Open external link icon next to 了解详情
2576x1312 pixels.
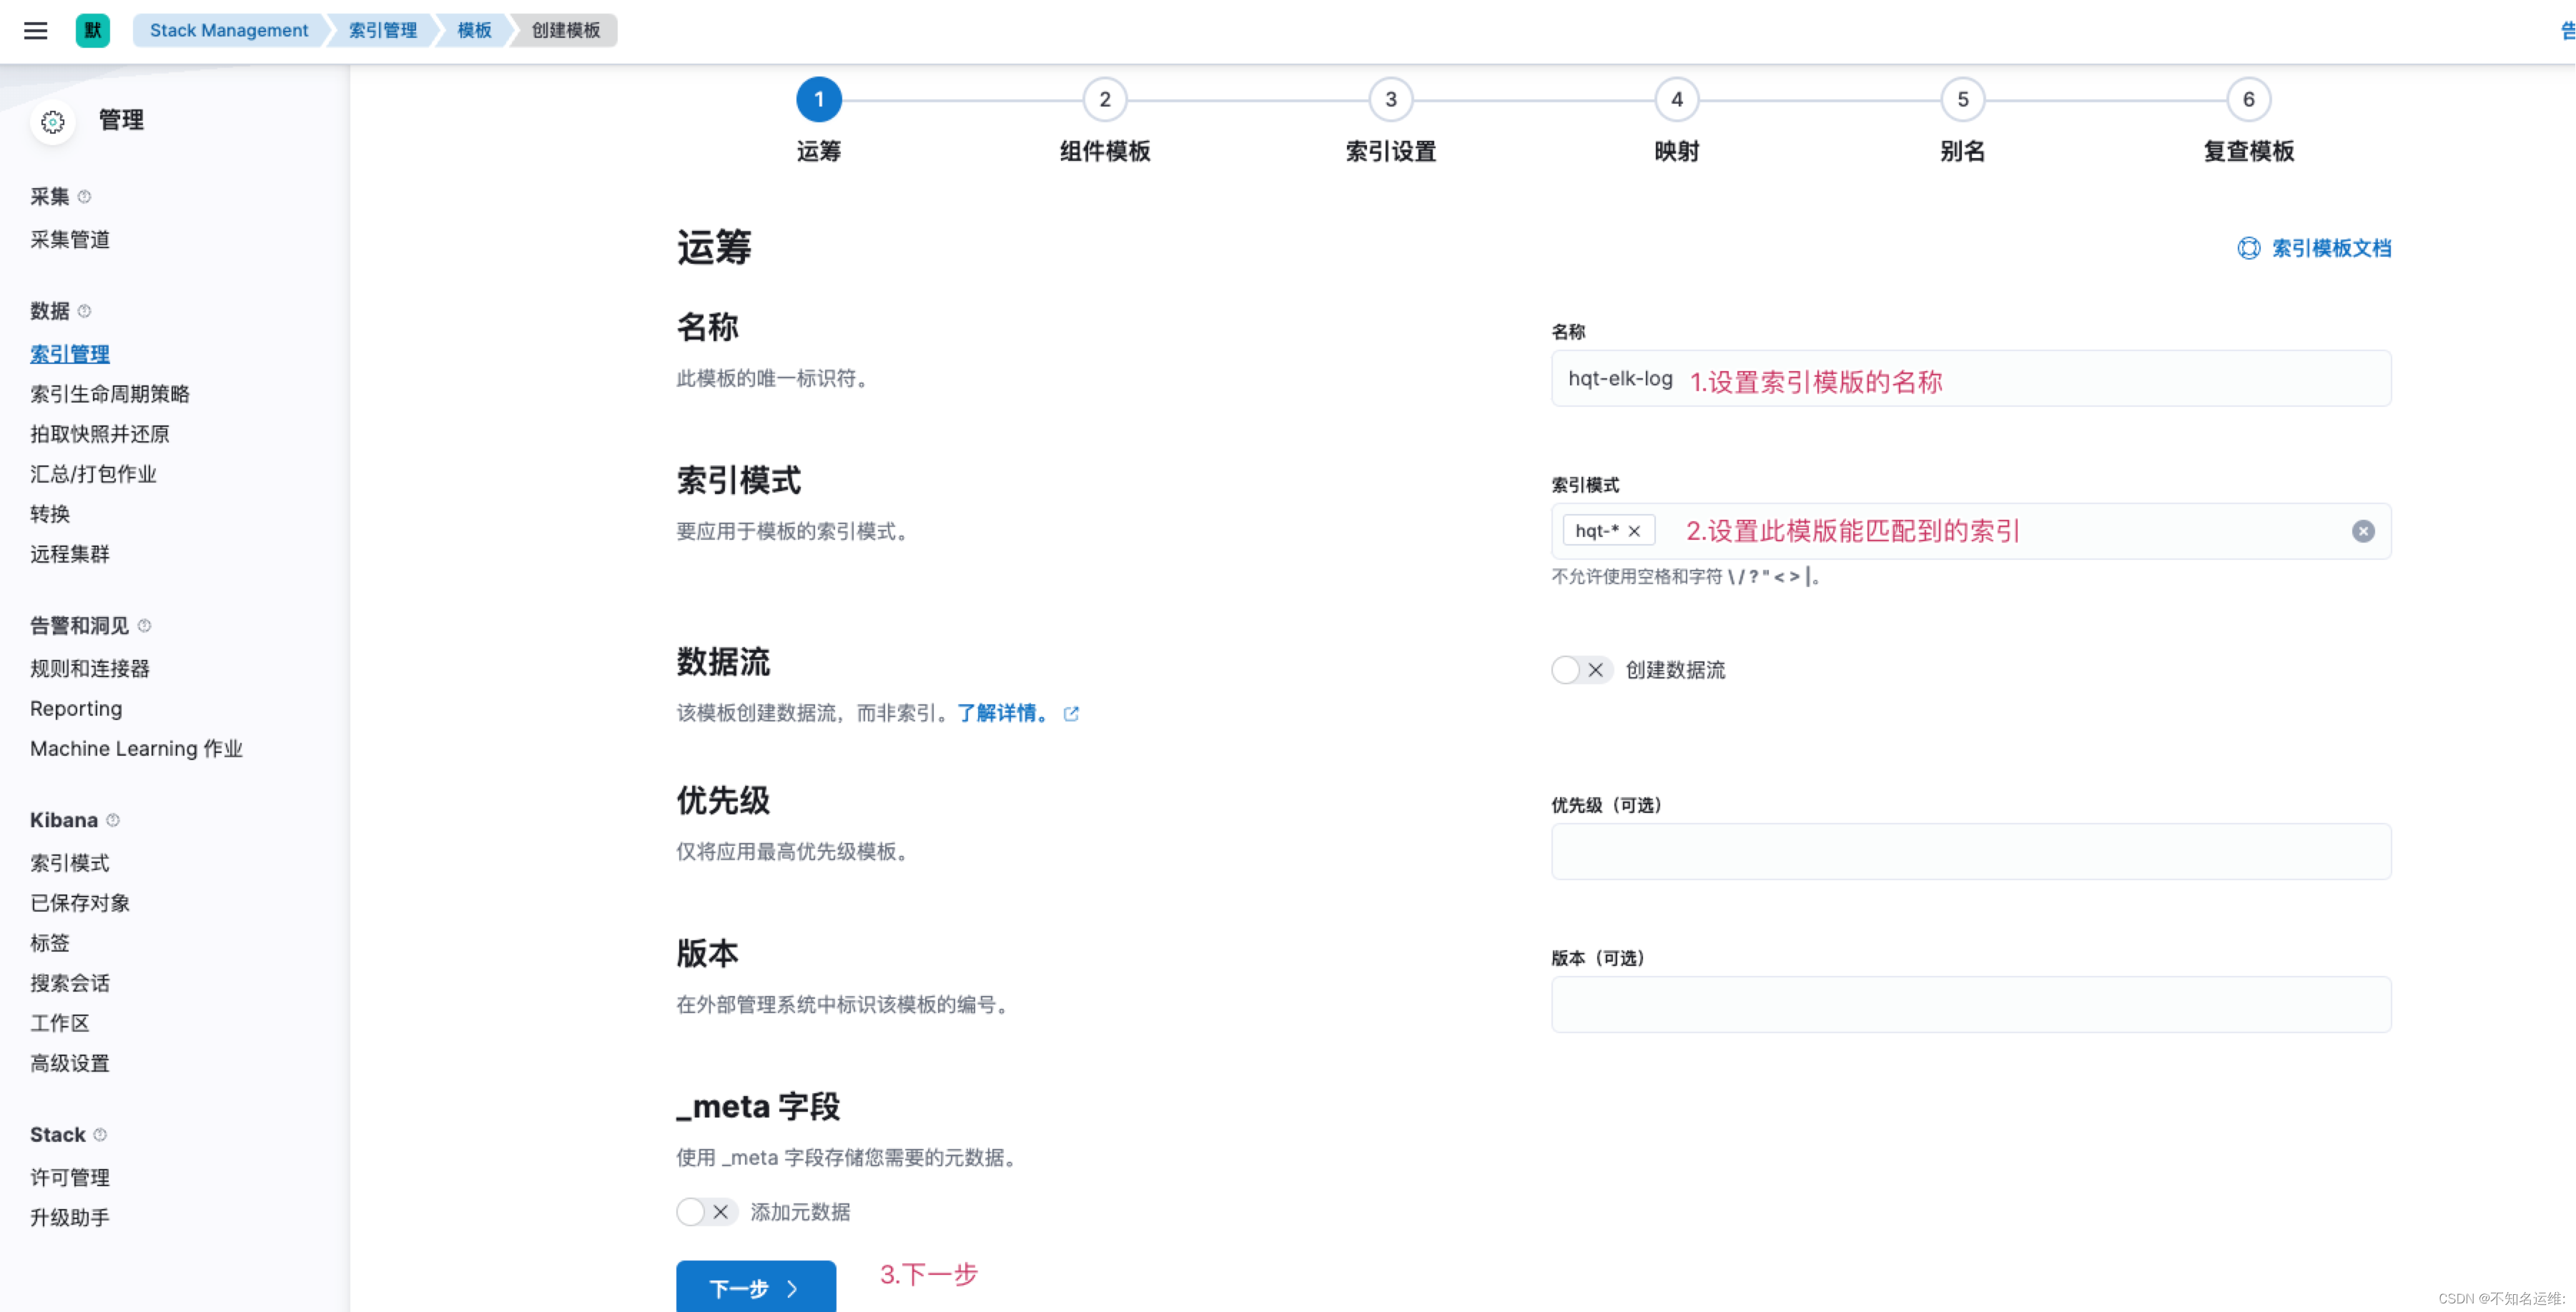click(1071, 713)
